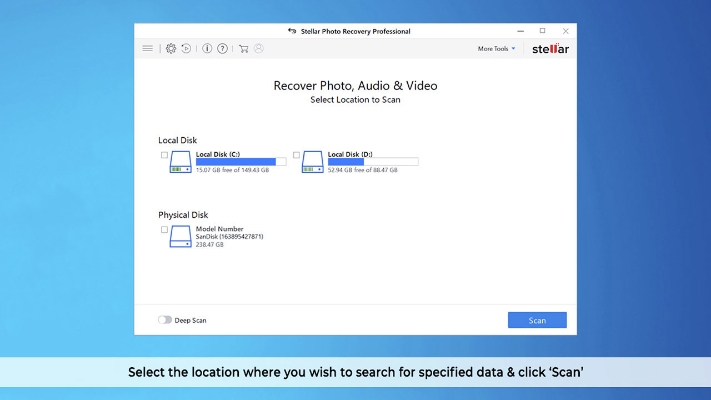Open the information icon
This screenshot has width=711, height=400.
207,49
